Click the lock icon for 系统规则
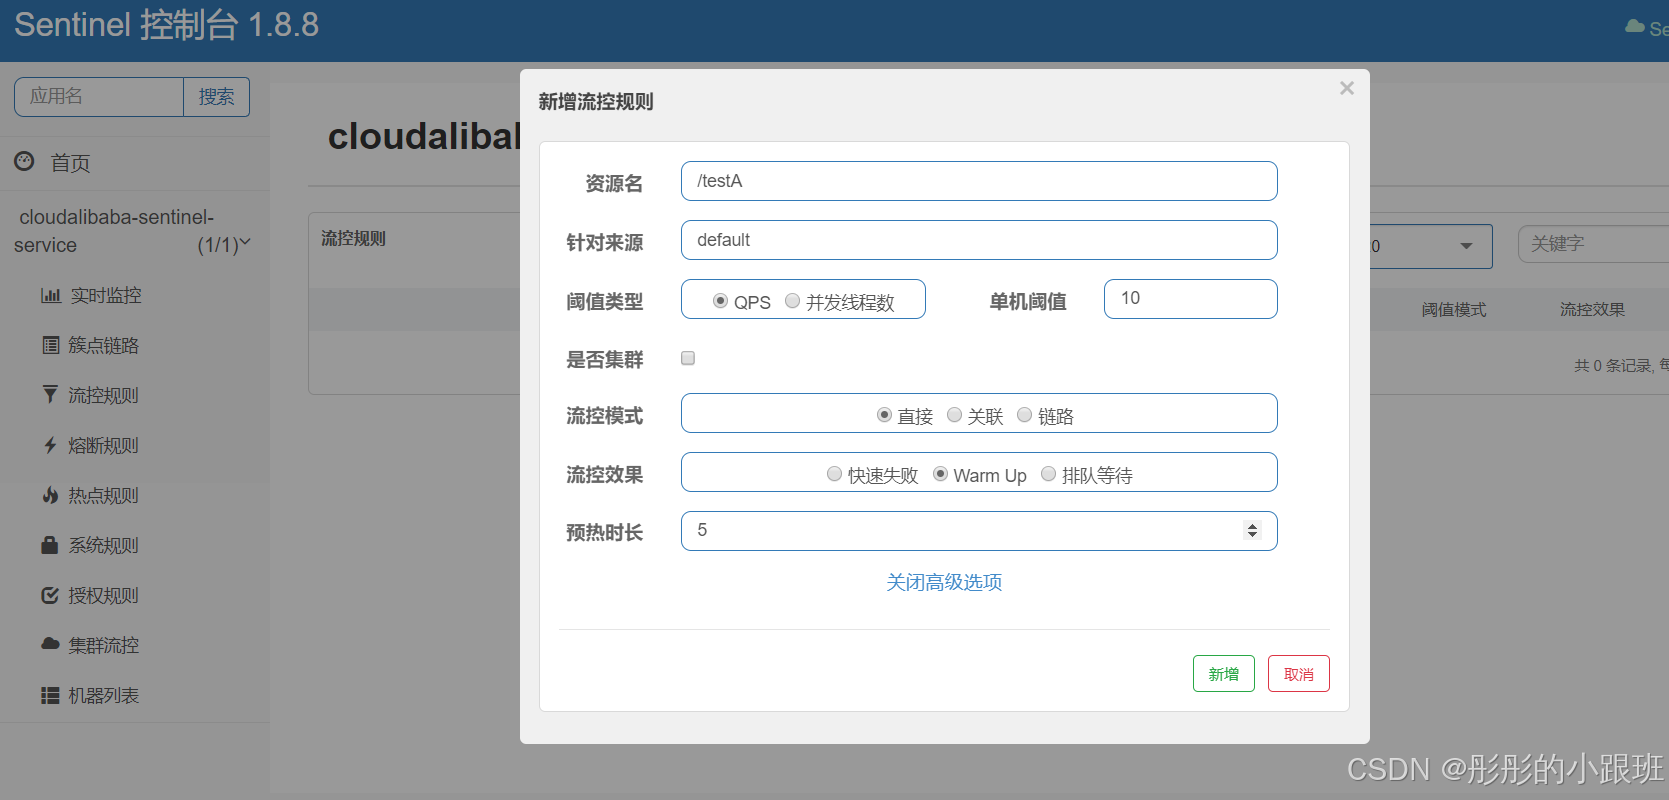Image resolution: width=1669 pixels, height=800 pixels. (x=49, y=545)
